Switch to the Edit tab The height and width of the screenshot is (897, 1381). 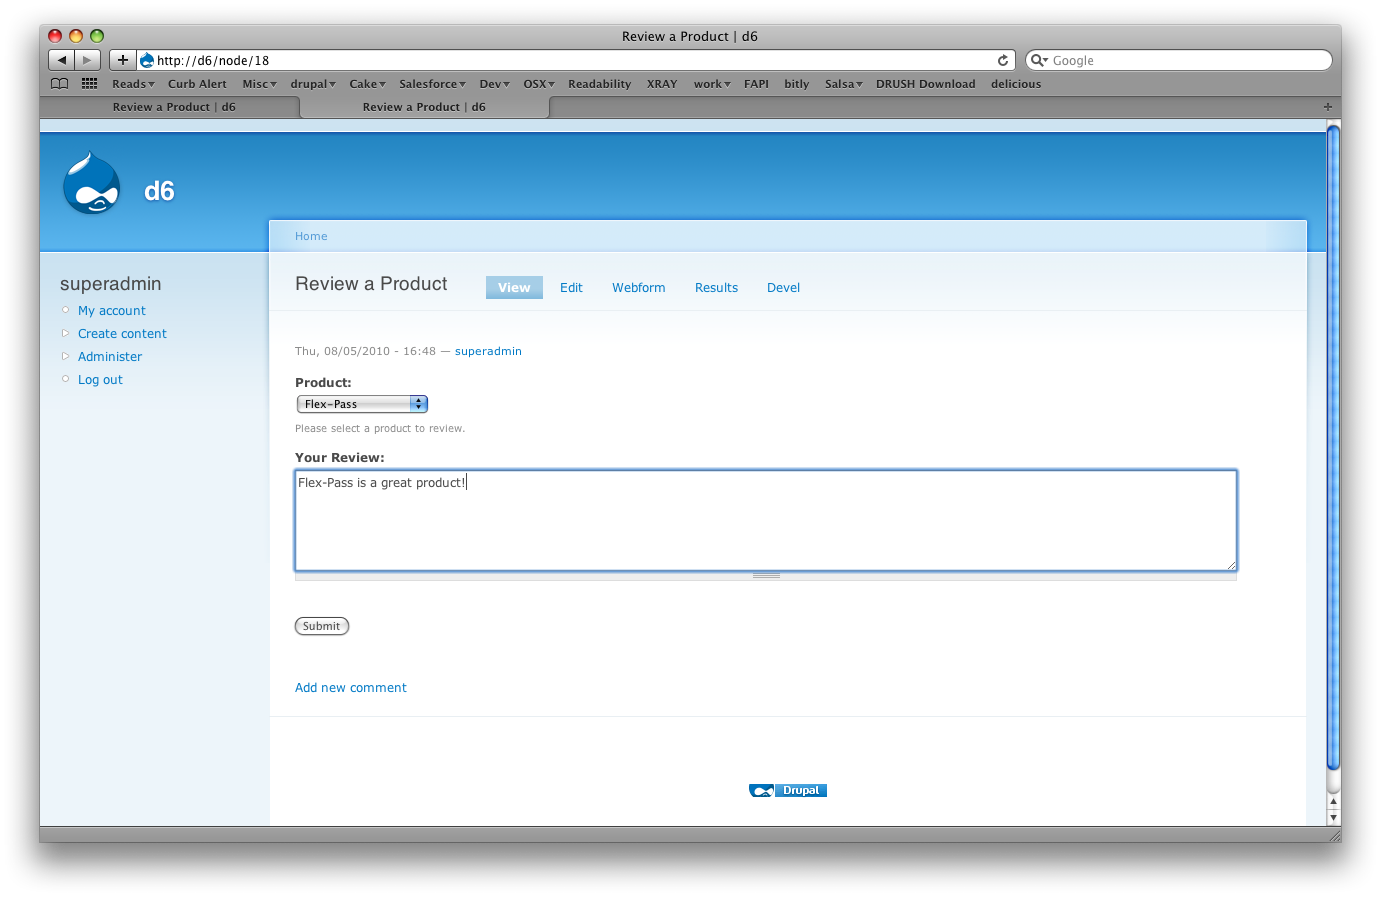click(x=571, y=287)
